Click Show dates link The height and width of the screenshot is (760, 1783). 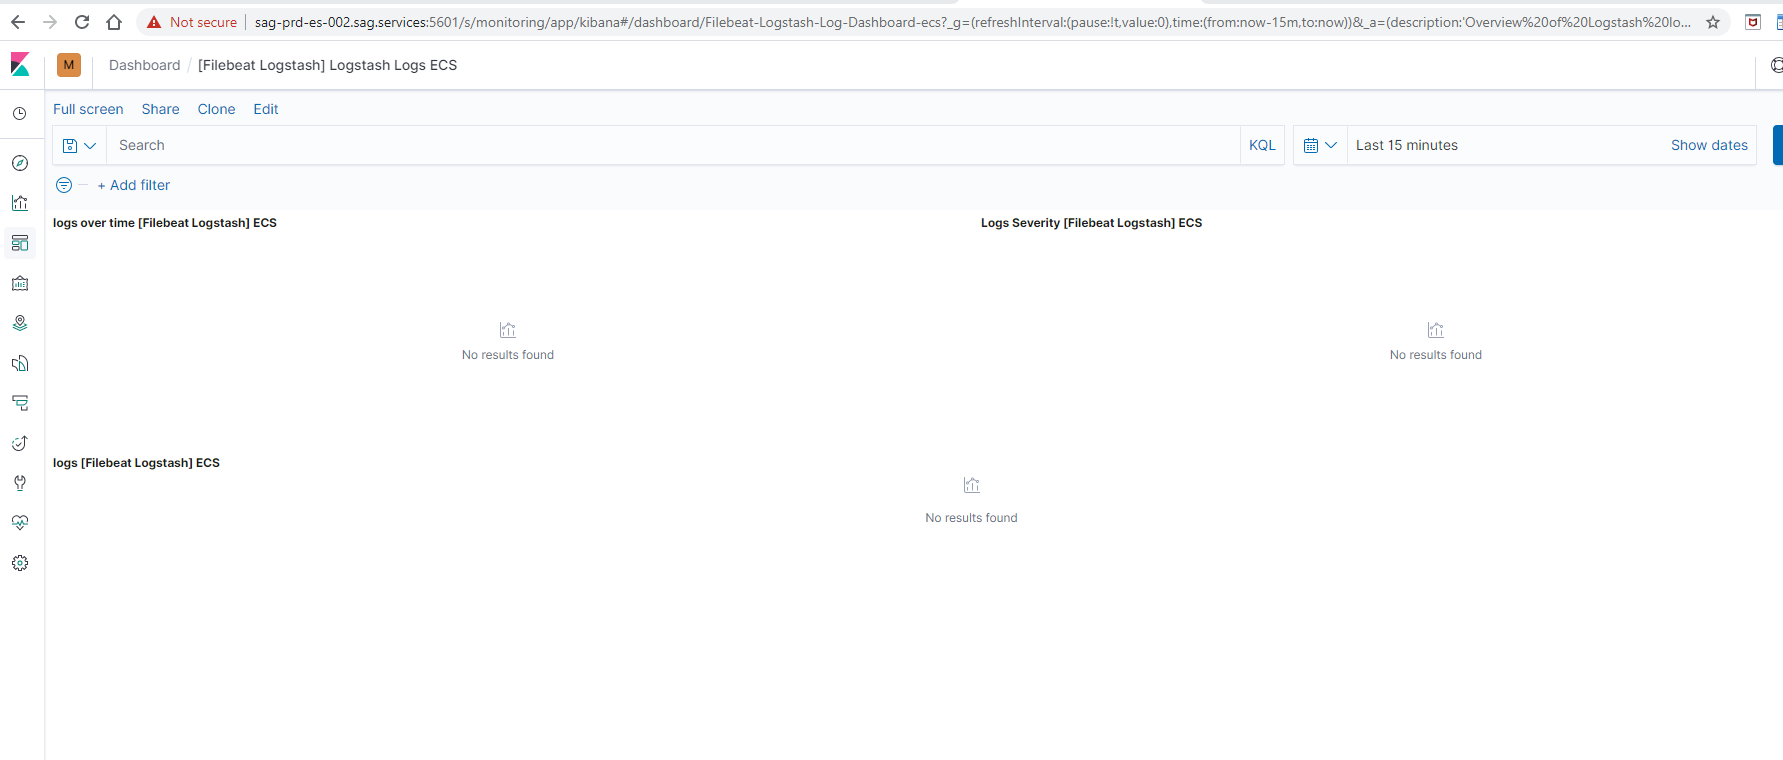tap(1709, 146)
